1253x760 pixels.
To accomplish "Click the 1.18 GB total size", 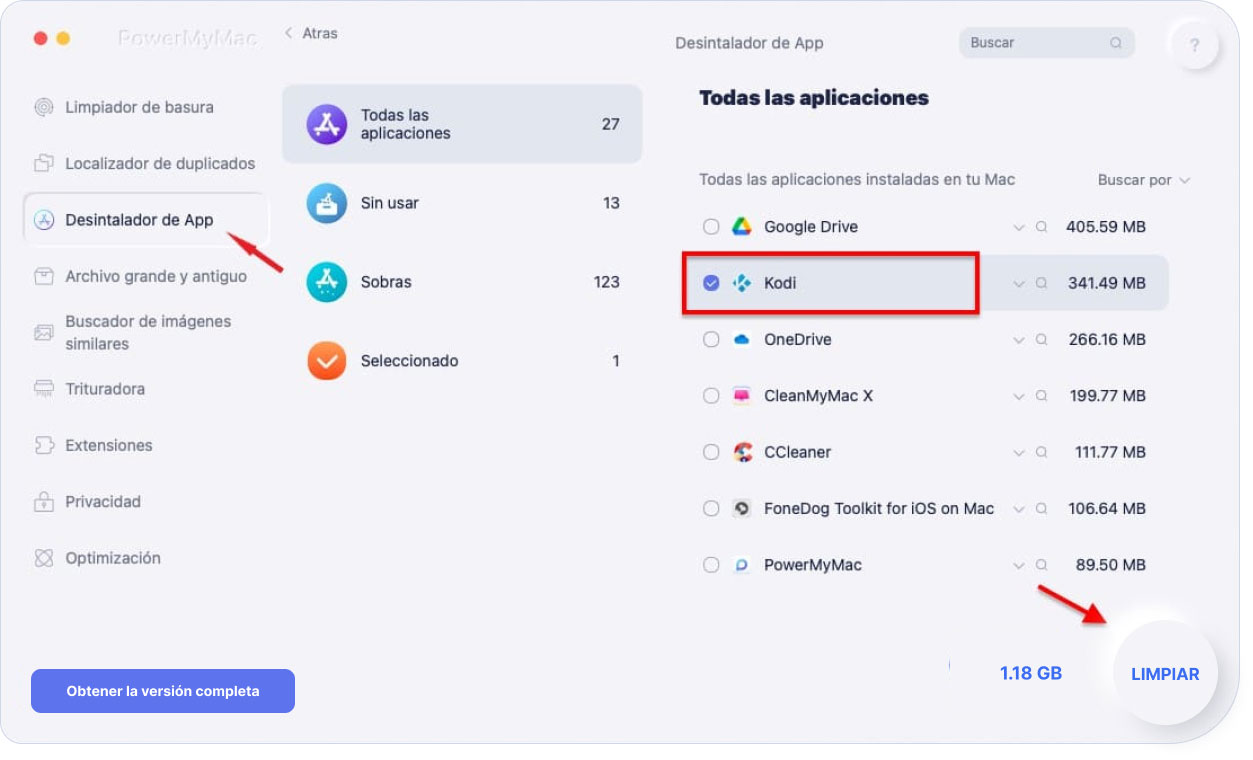I will (1031, 673).
